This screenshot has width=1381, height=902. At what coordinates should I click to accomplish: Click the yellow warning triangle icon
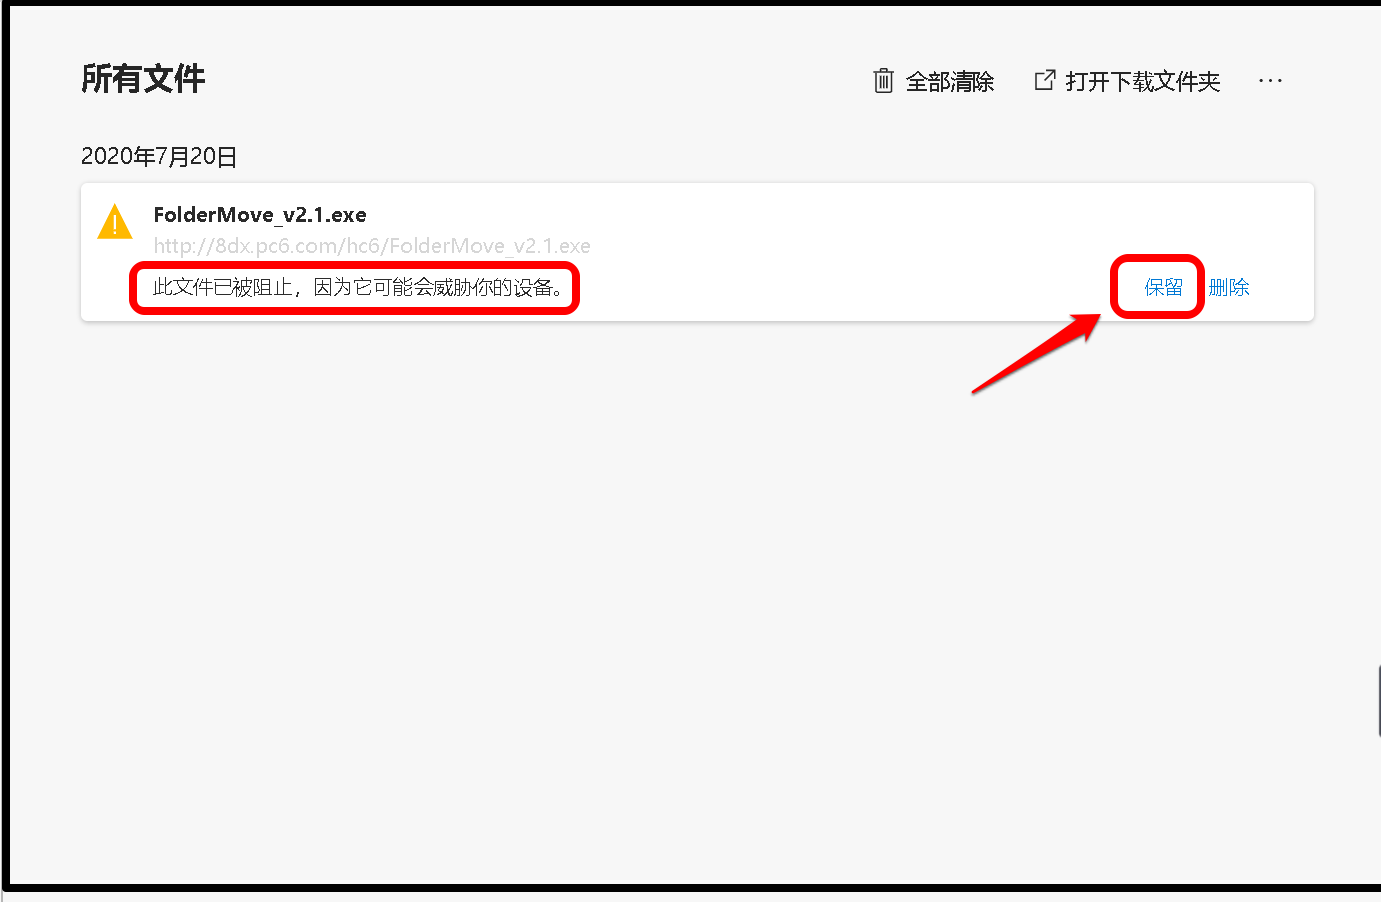click(x=115, y=222)
